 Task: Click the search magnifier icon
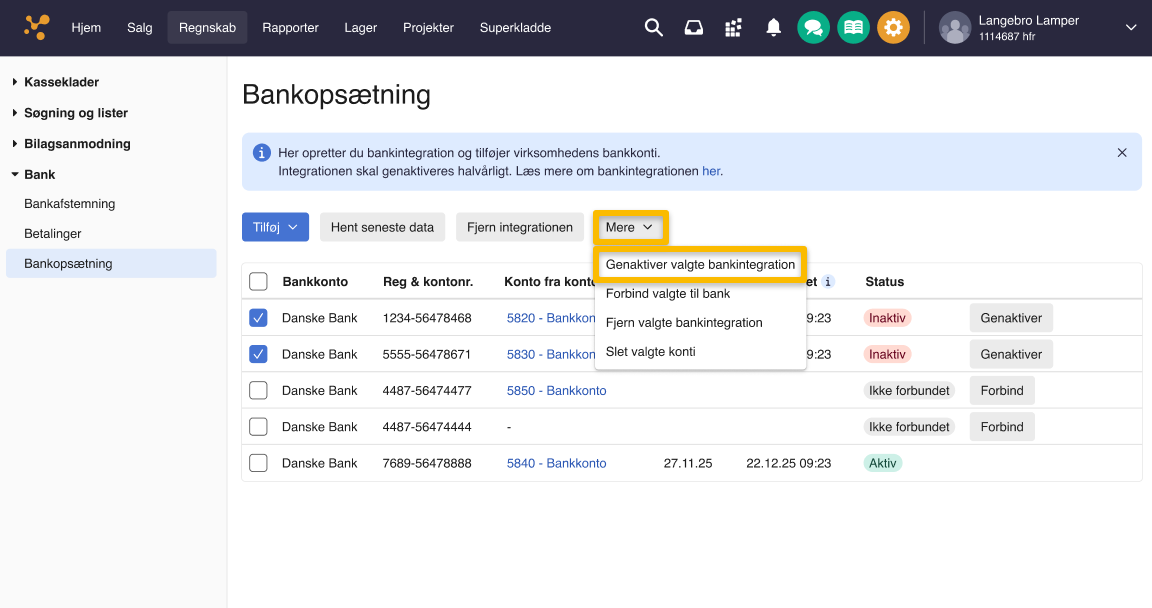653,28
